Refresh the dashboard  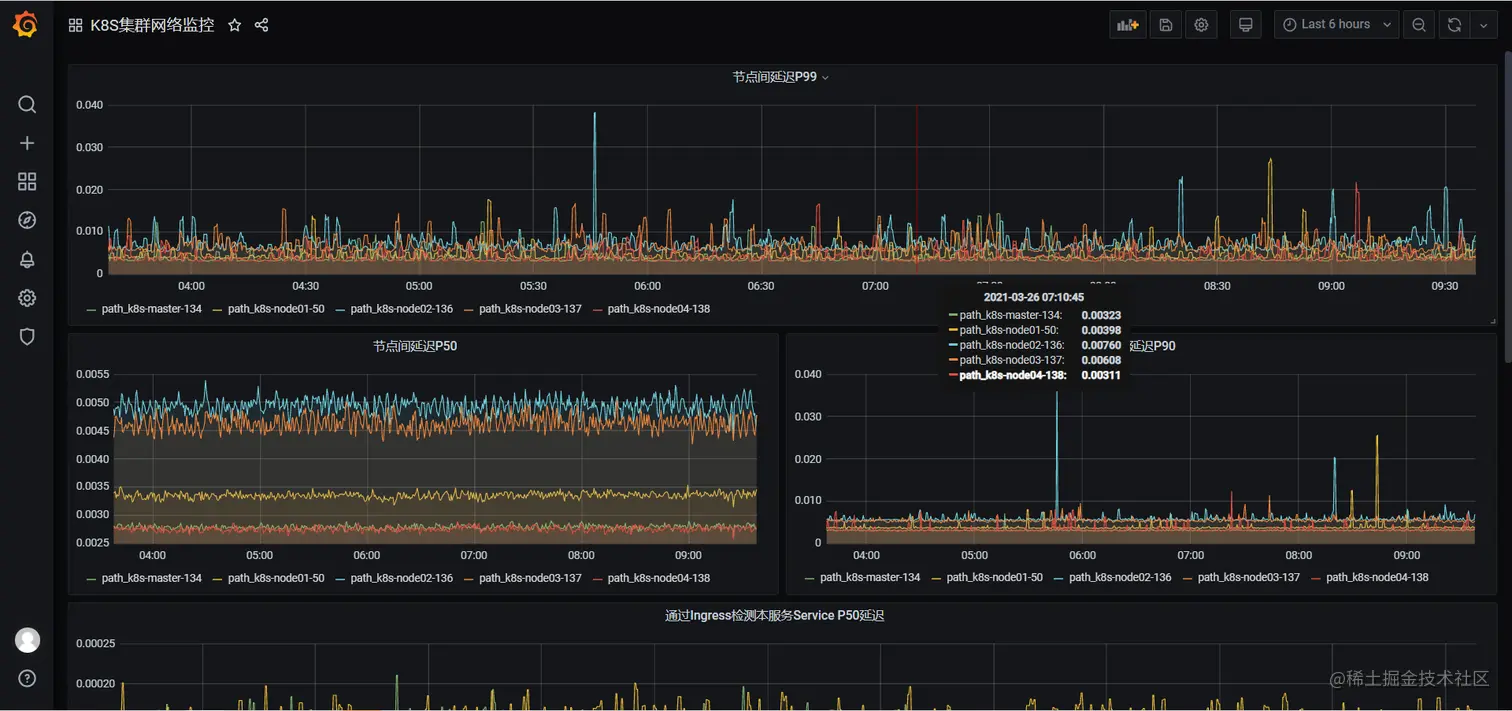click(x=1454, y=25)
